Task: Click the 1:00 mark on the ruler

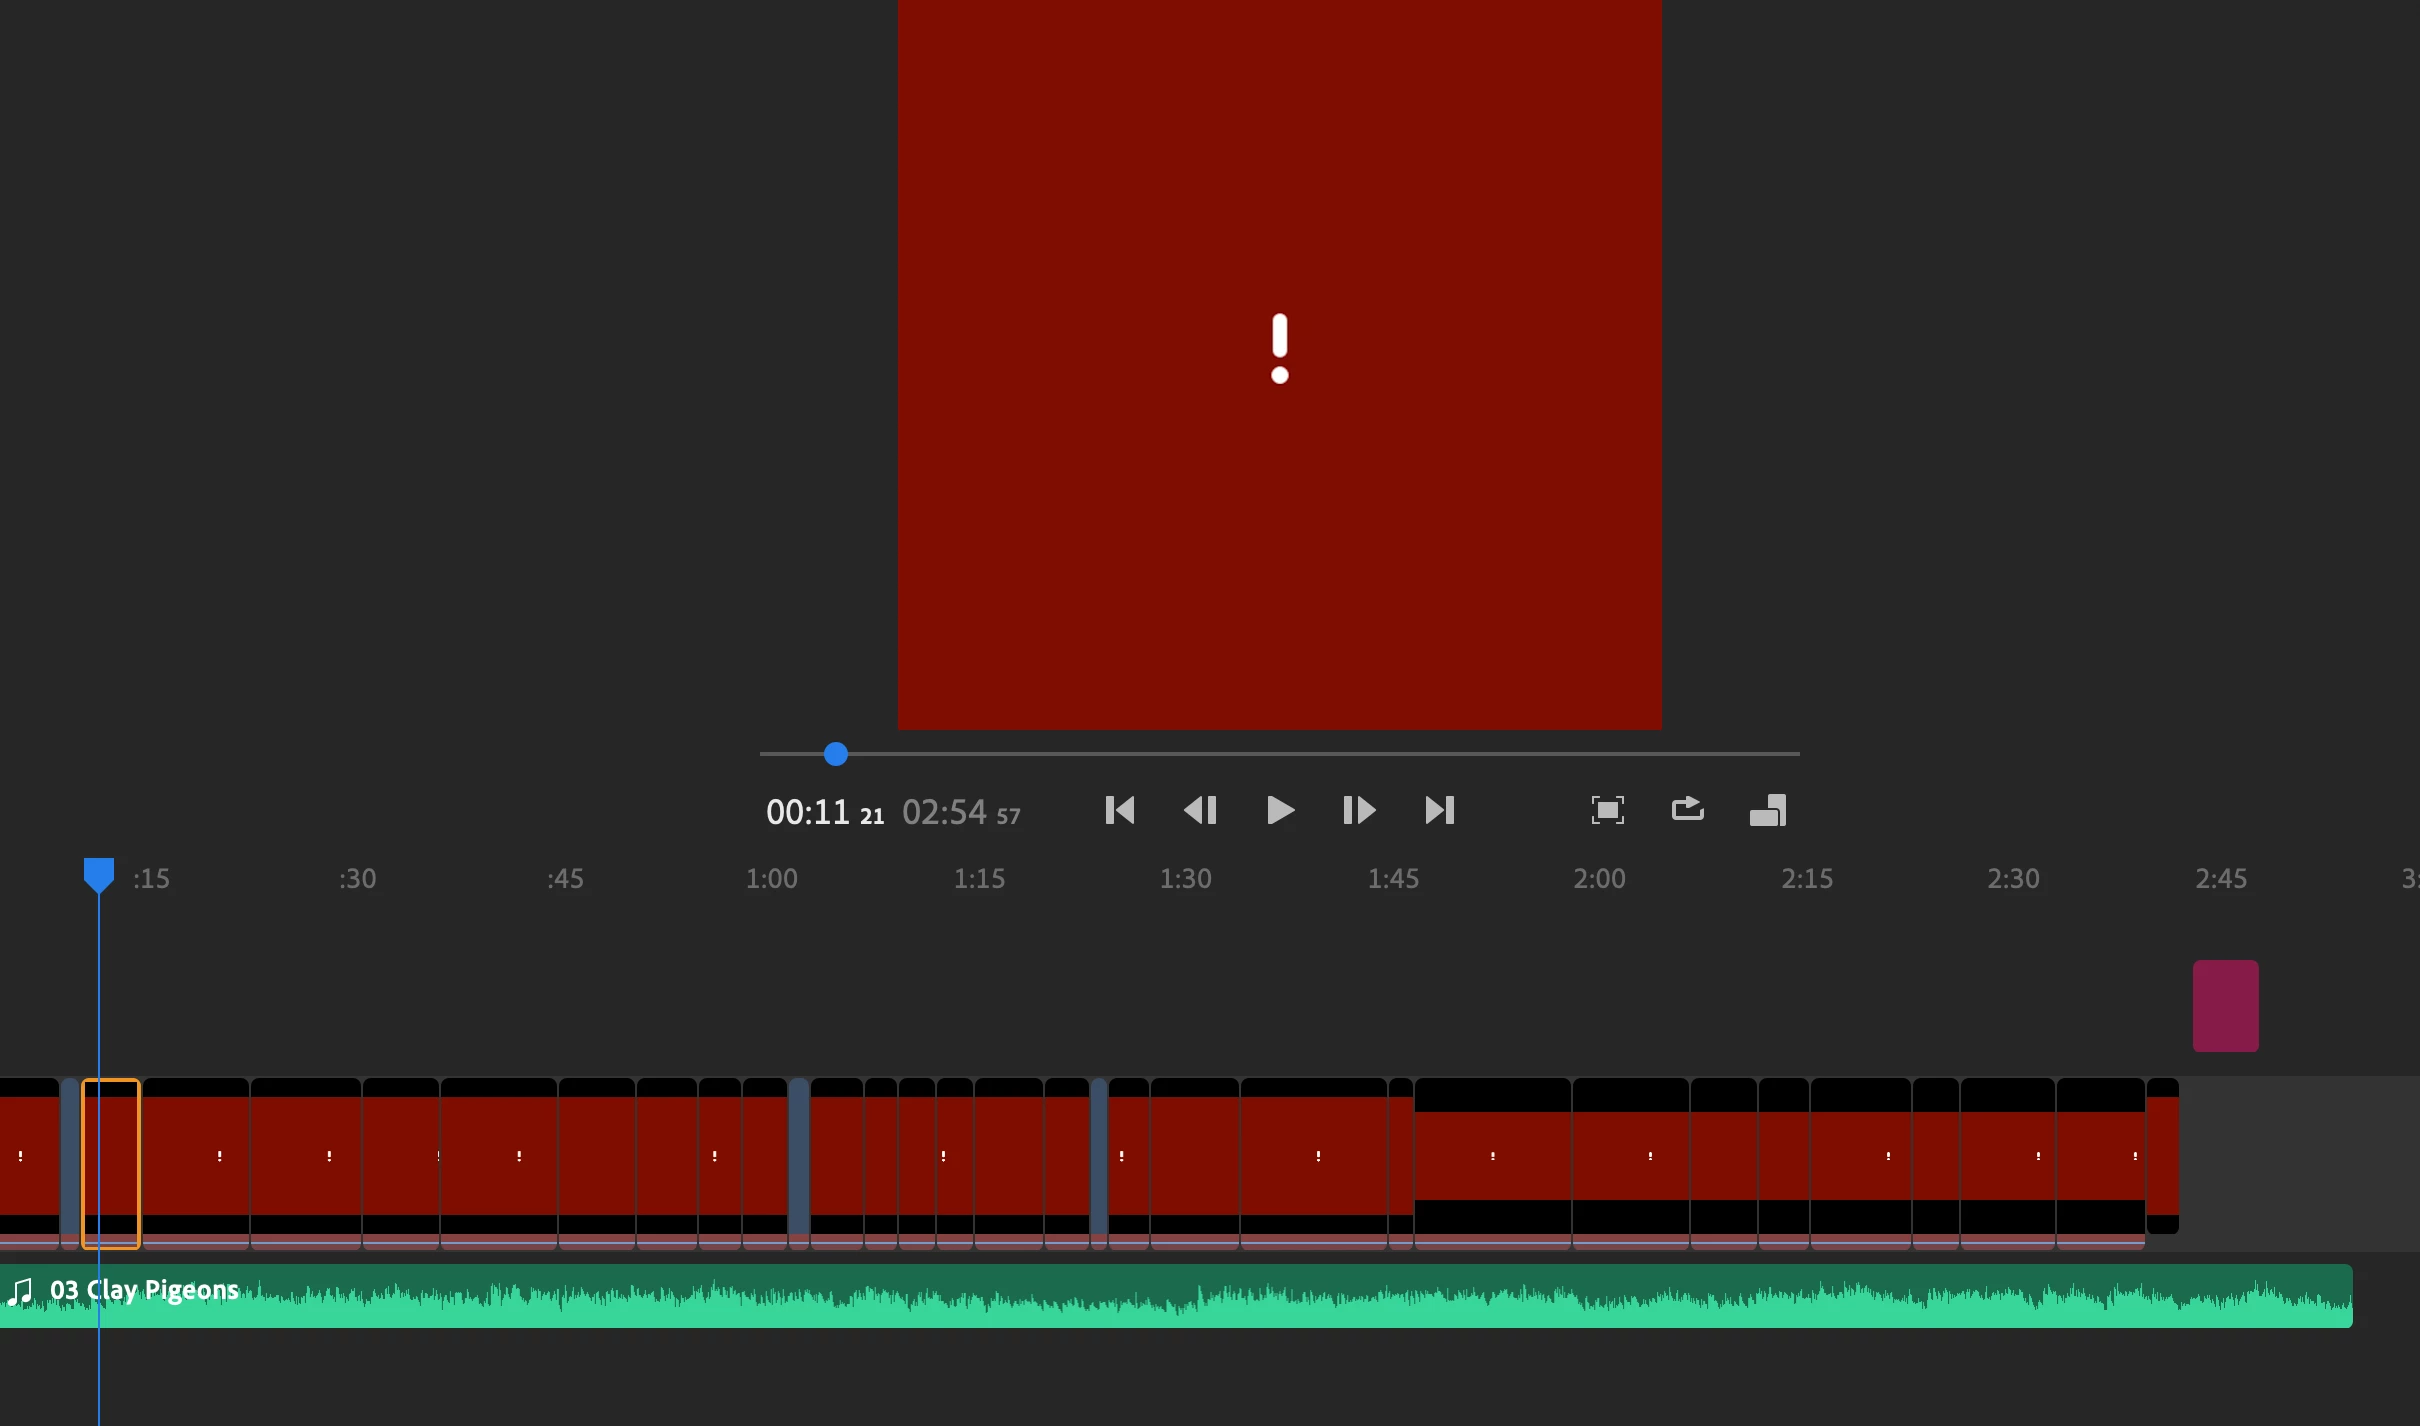Action: [x=771, y=879]
